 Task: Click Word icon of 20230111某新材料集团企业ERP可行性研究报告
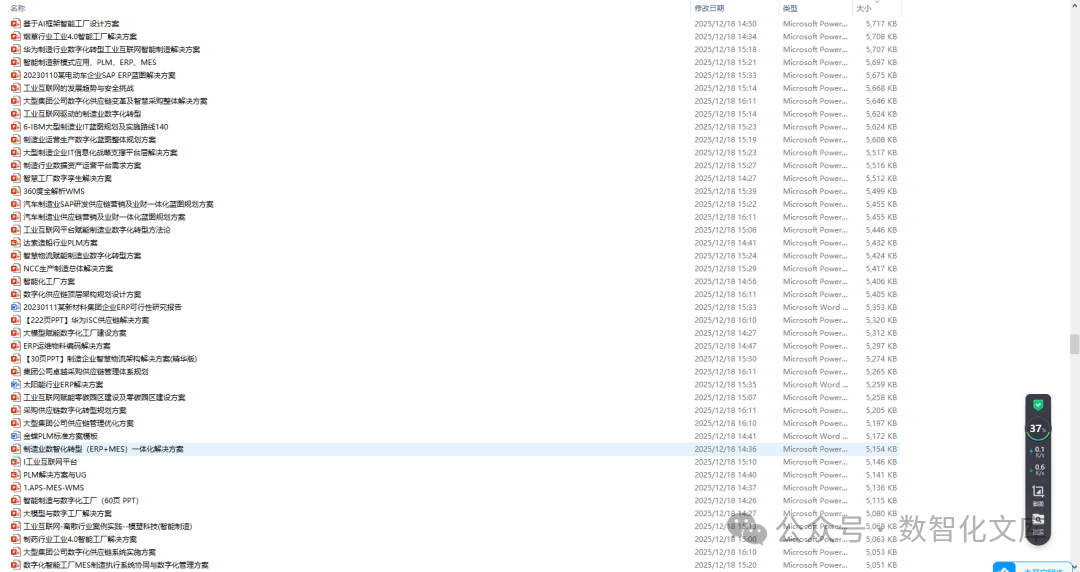point(16,307)
